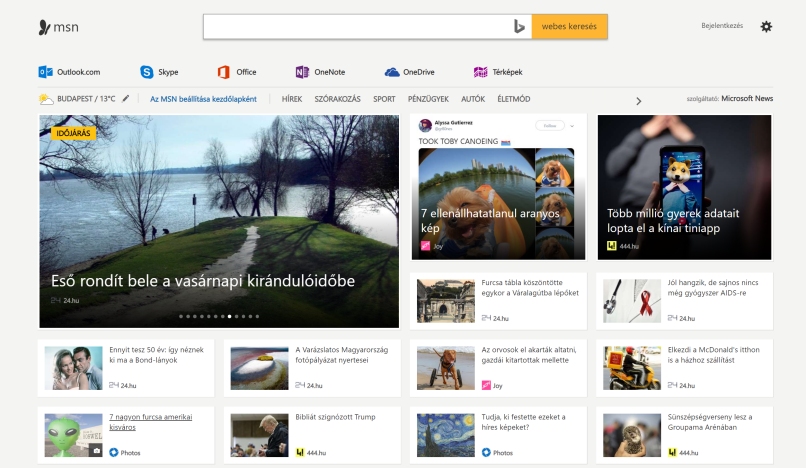The height and width of the screenshot is (468, 806).
Task: Click Joy source icon under orvosok article
Action: [486, 385]
